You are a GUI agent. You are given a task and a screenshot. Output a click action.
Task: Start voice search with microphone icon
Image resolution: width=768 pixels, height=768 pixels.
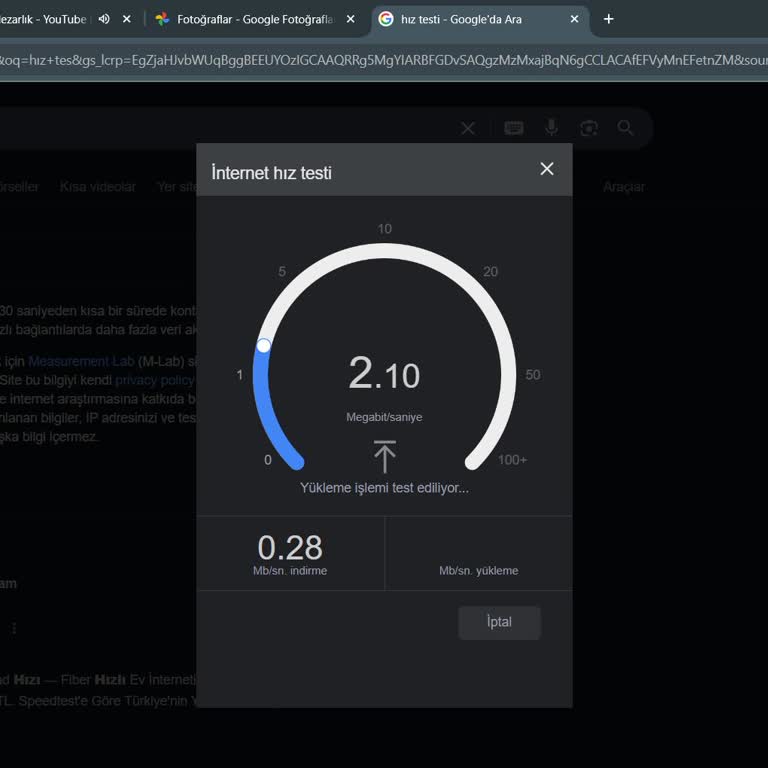552,127
